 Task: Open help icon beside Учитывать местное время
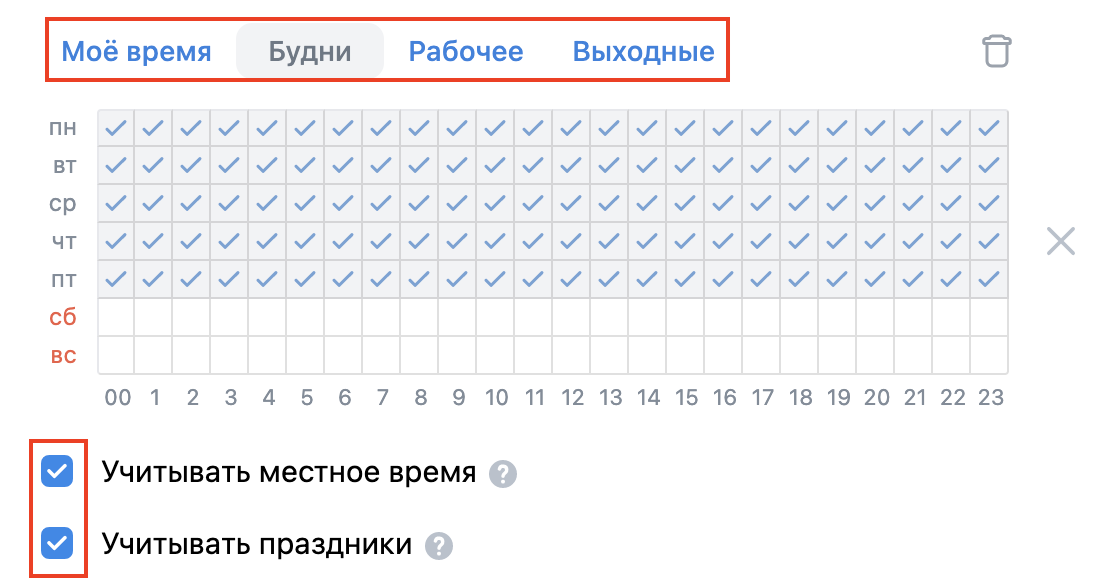[502, 474]
